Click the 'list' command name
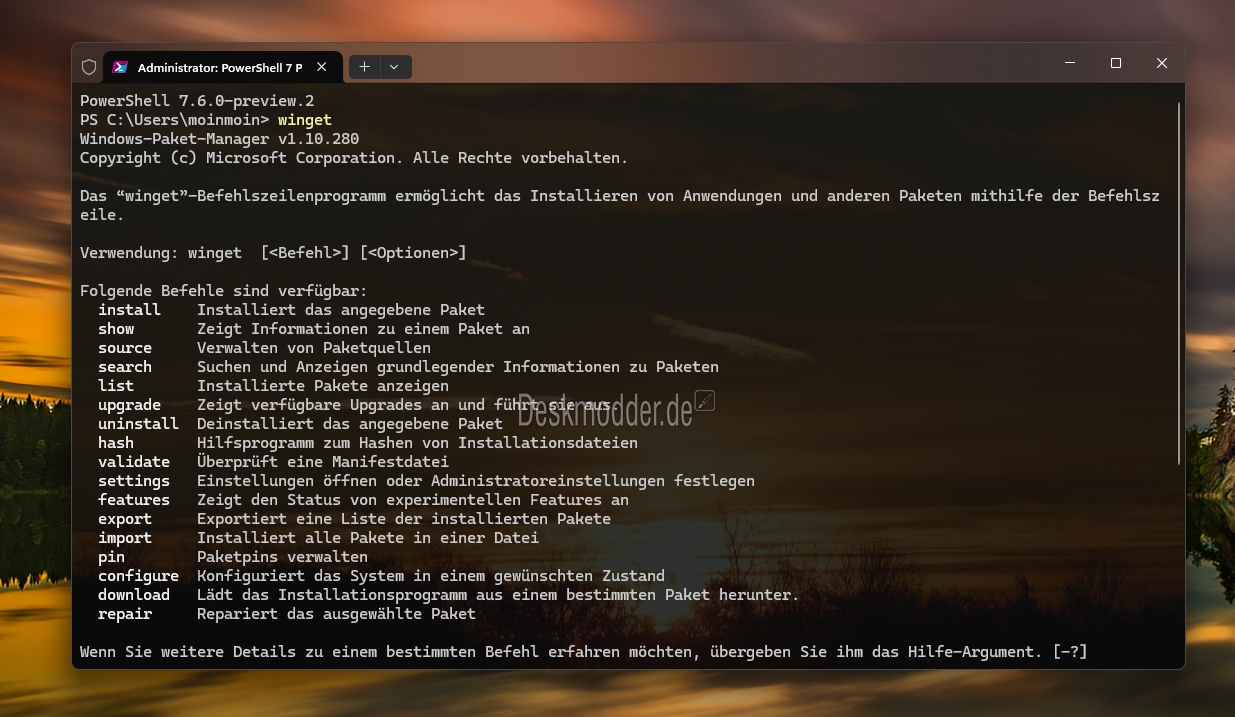The image size is (1235, 717). click(116, 386)
